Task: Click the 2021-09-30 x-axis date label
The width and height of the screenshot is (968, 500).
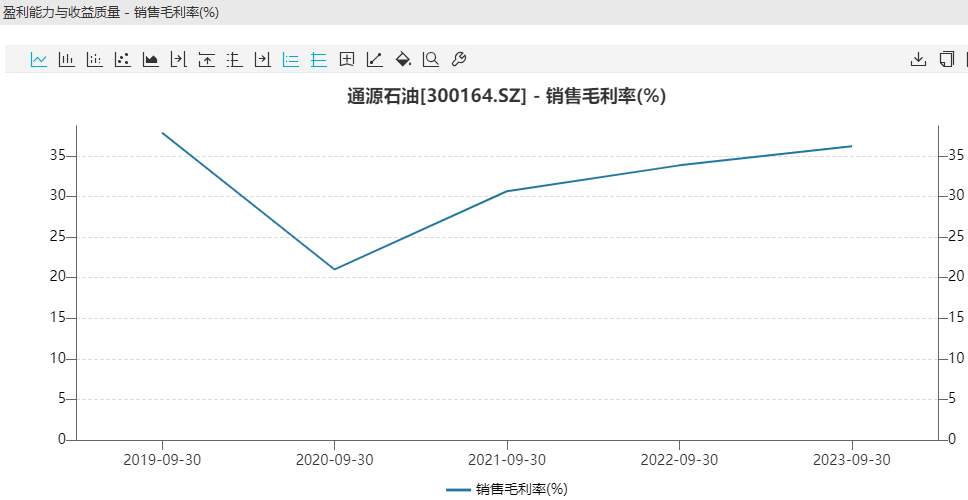Action: click(x=507, y=460)
